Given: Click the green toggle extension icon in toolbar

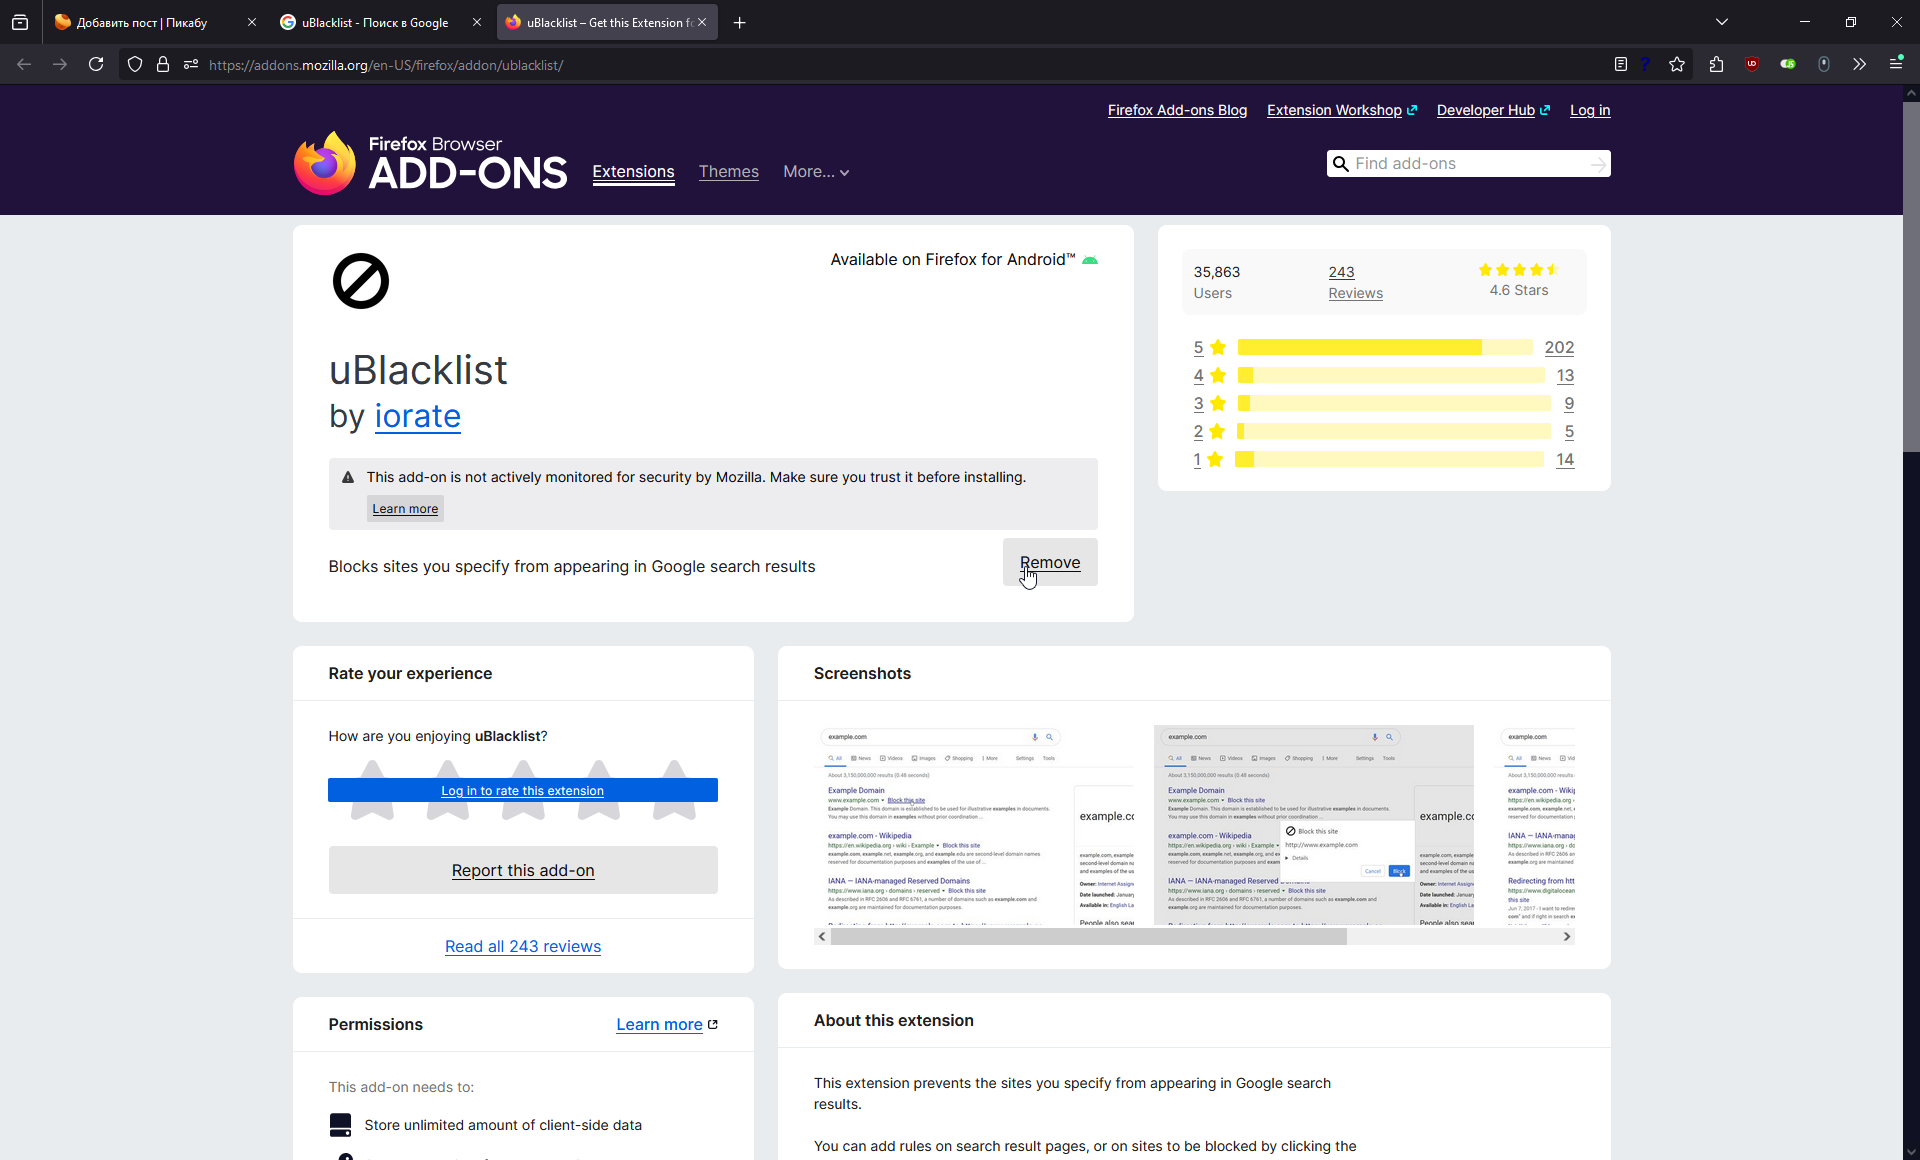Looking at the screenshot, I should click(1788, 64).
